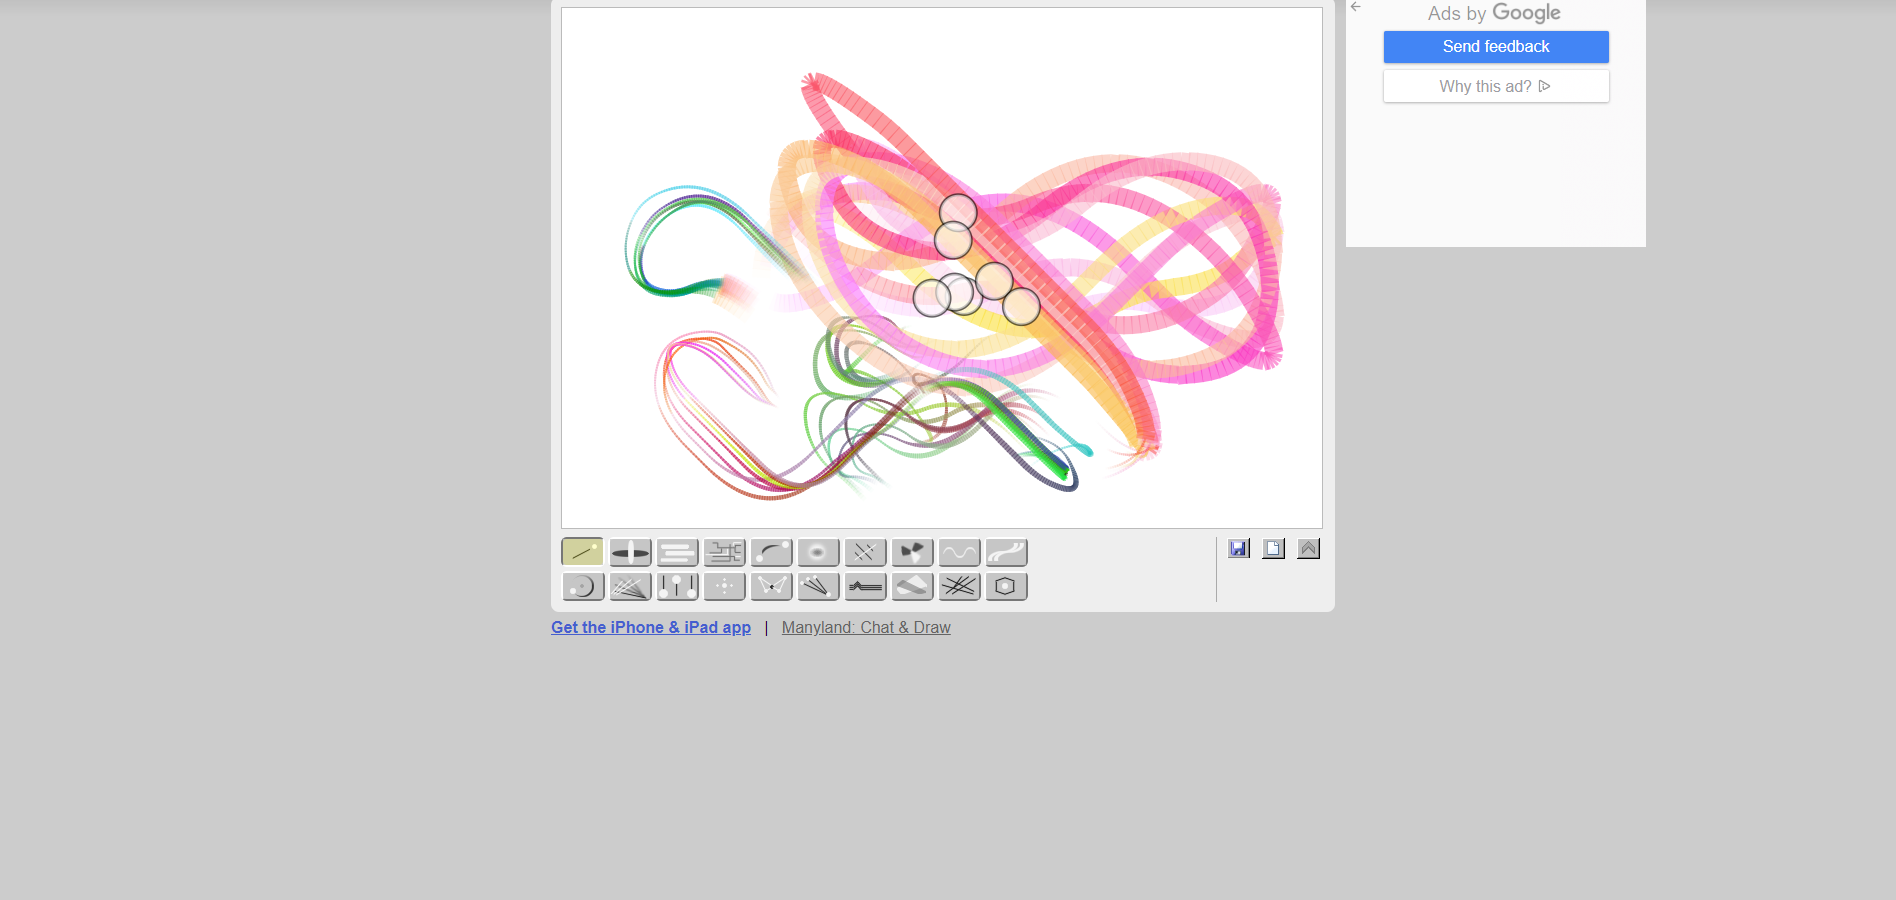This screenshot has height=900, width=1896.
Task: Choose the vertical sliders brush
Action: [677, 586]
